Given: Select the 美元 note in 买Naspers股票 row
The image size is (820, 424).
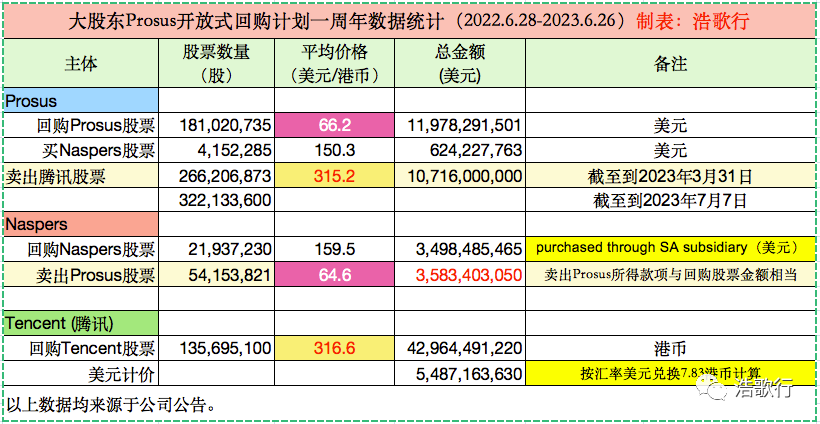Looking at the screenshot, I should (x=670, y=151).
